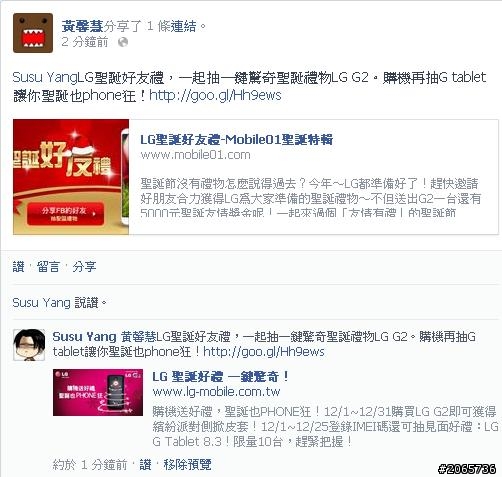Click 留言 to comment on post

[x=48, y=267]
